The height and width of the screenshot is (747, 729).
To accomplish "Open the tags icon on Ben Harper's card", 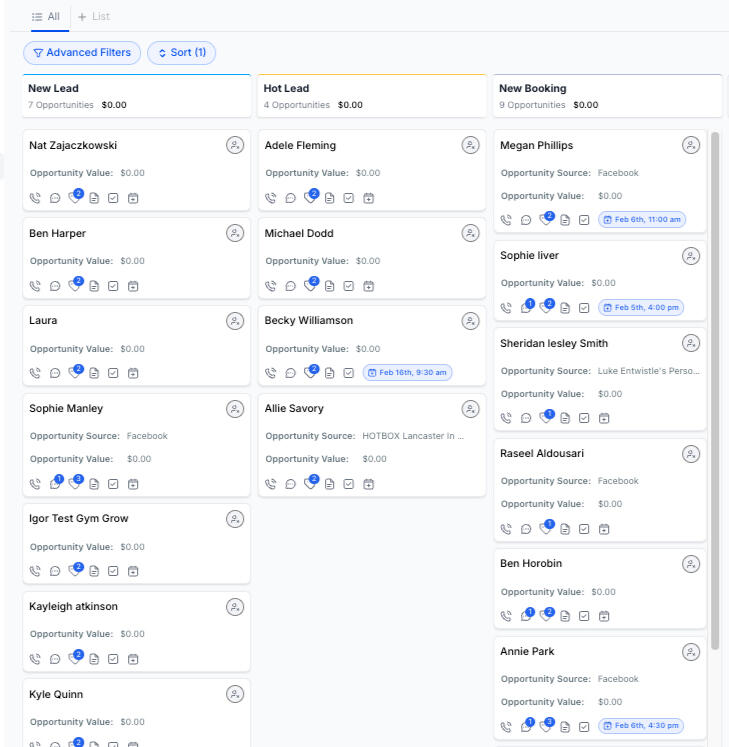I will [75, 286].
